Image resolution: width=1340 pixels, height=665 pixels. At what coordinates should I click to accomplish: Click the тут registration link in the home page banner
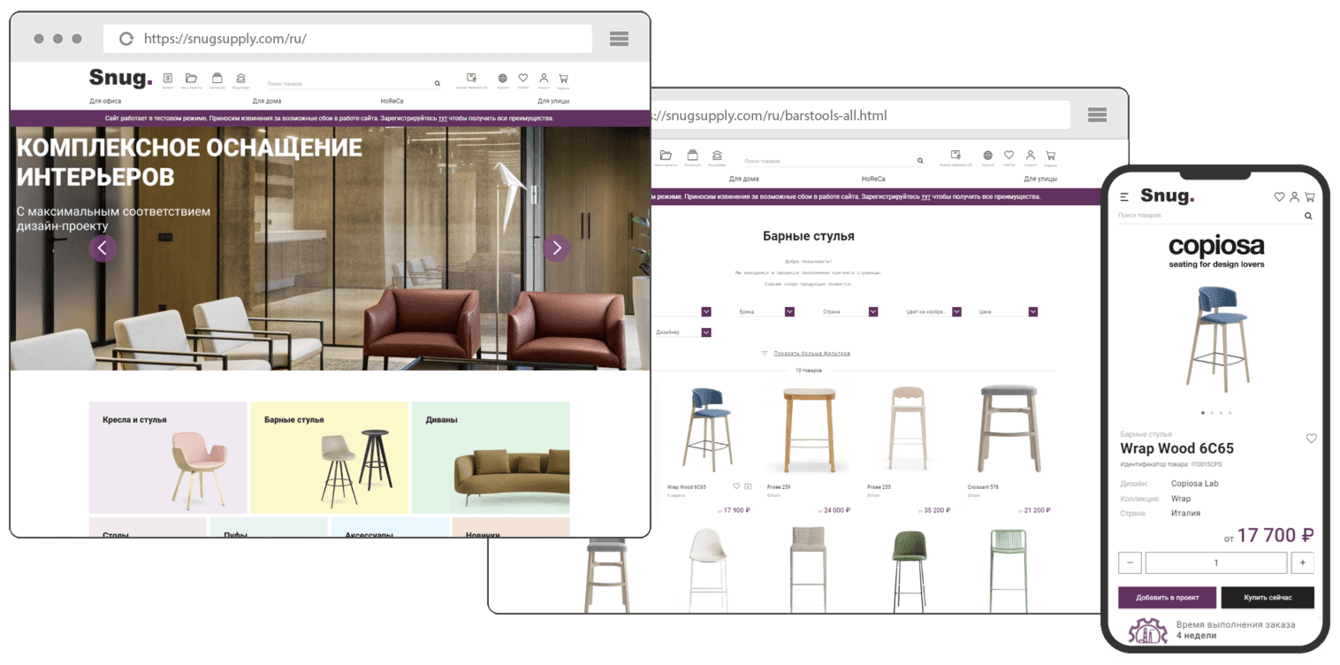pos(442,118)
